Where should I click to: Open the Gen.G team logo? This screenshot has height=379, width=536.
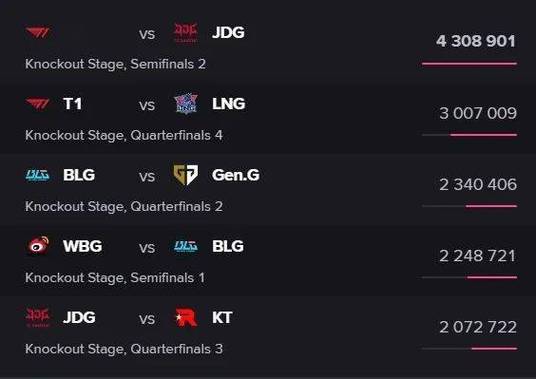point(186,175)
